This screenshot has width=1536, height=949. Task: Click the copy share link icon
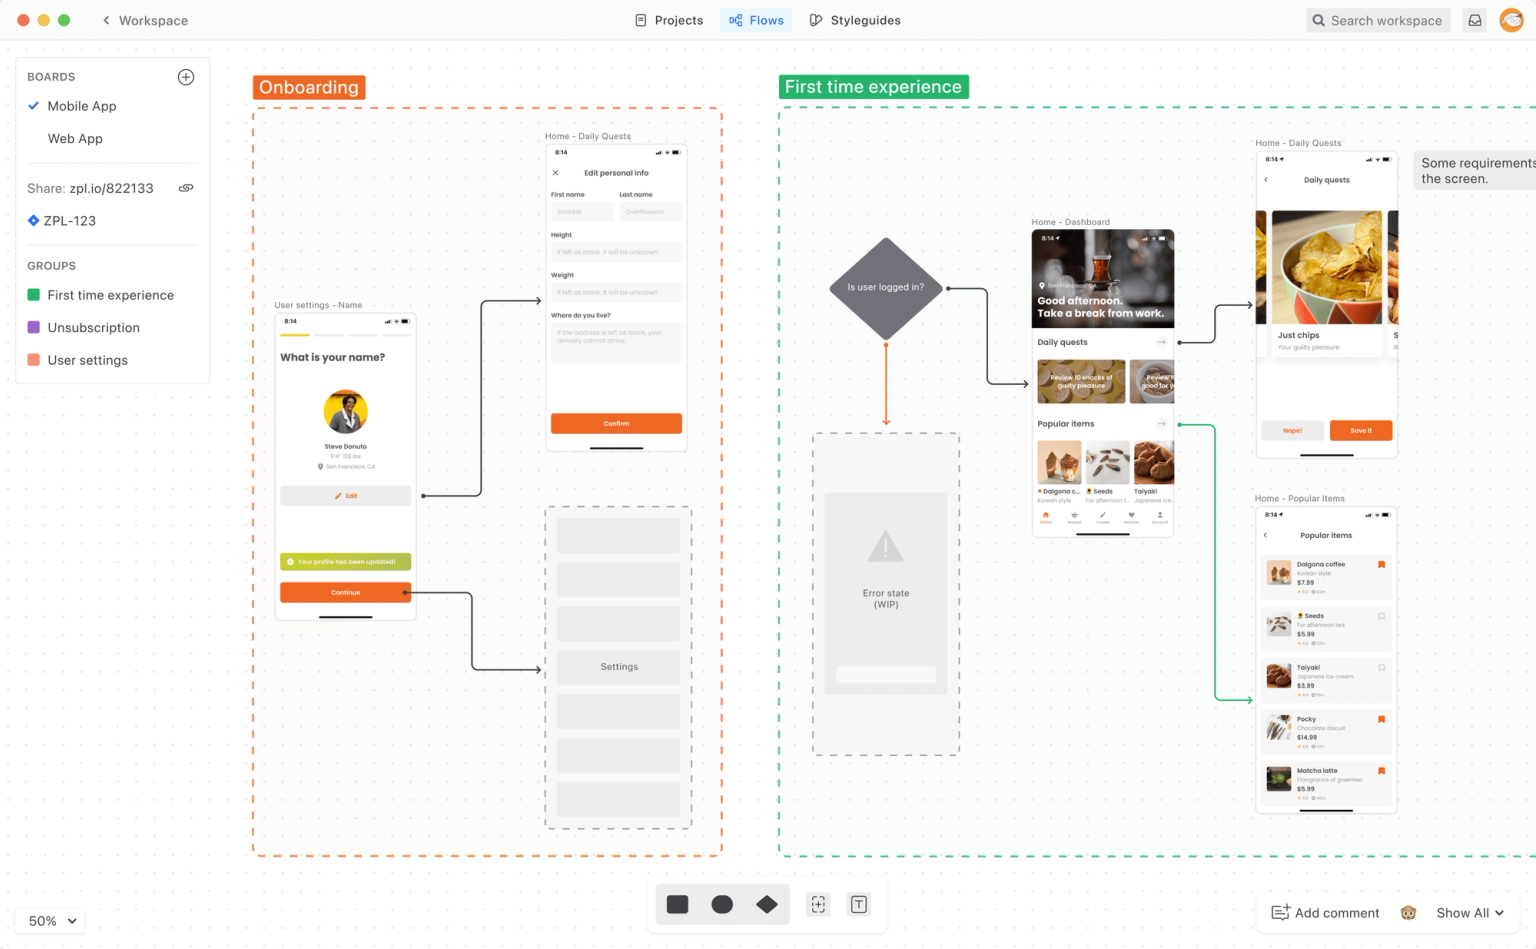[x=186, y=187]
